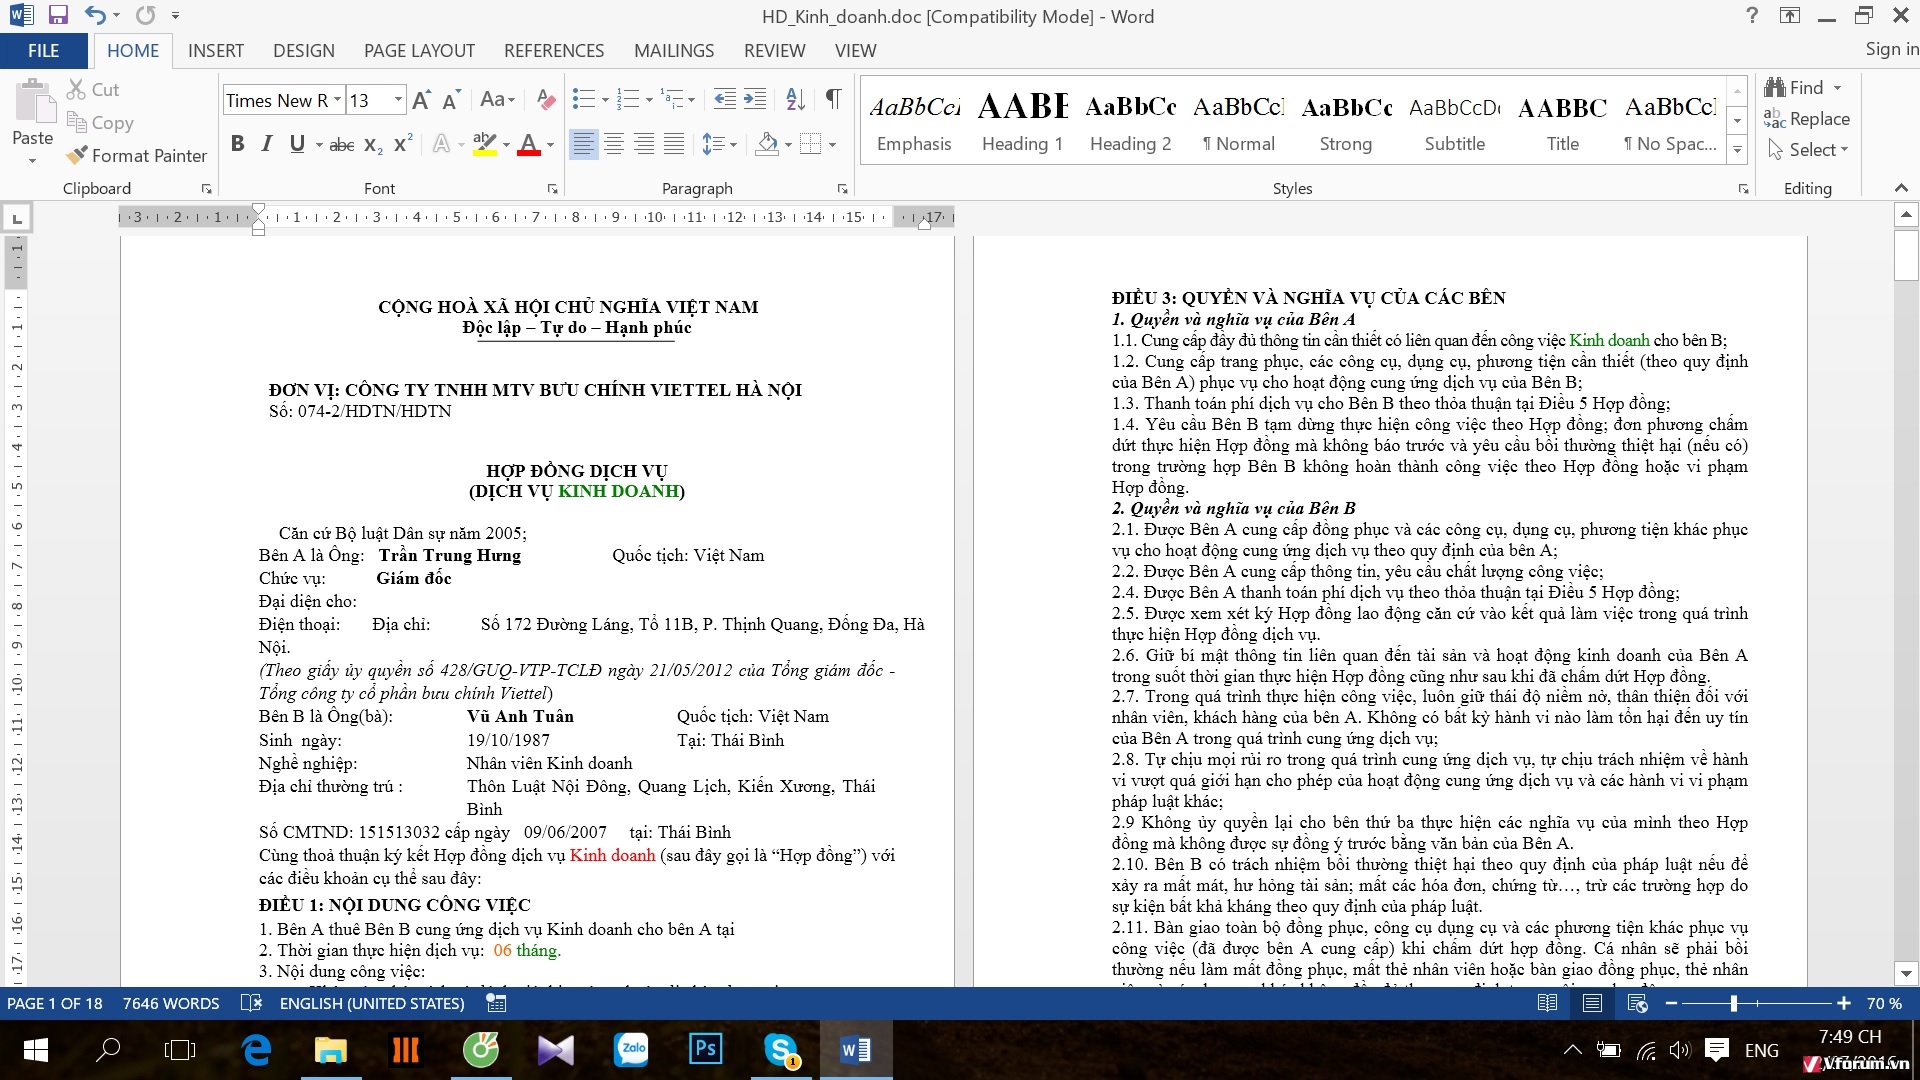This screenshot has width=1920, height=1080.
Task: Open the REVIEW ribbon tab
Action: point(774,50)
